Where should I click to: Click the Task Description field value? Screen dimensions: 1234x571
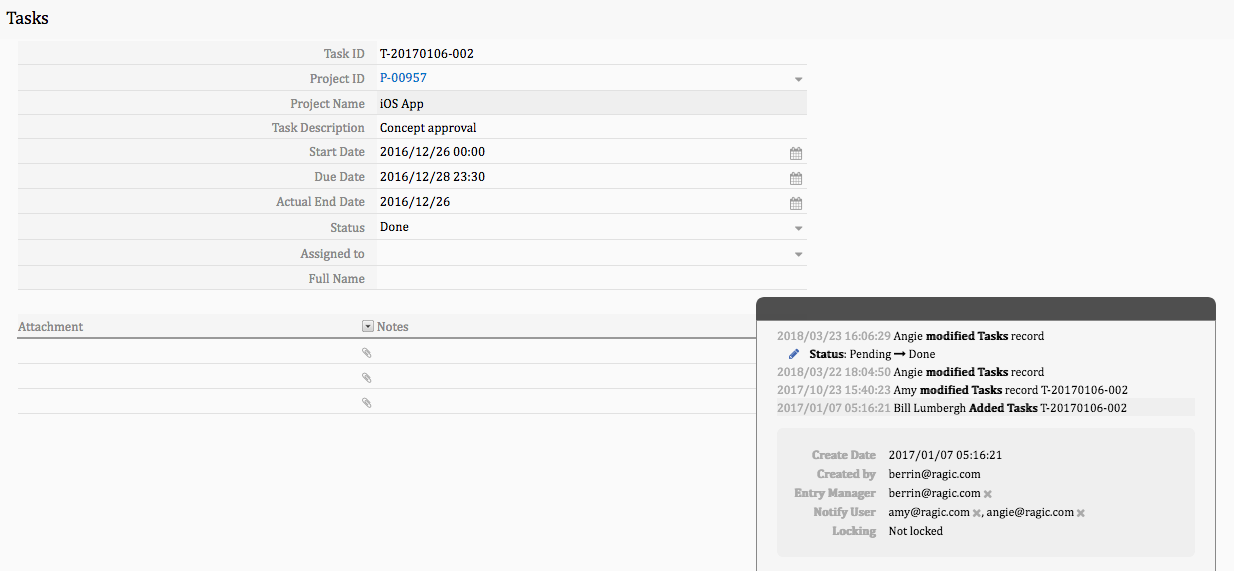428,128
